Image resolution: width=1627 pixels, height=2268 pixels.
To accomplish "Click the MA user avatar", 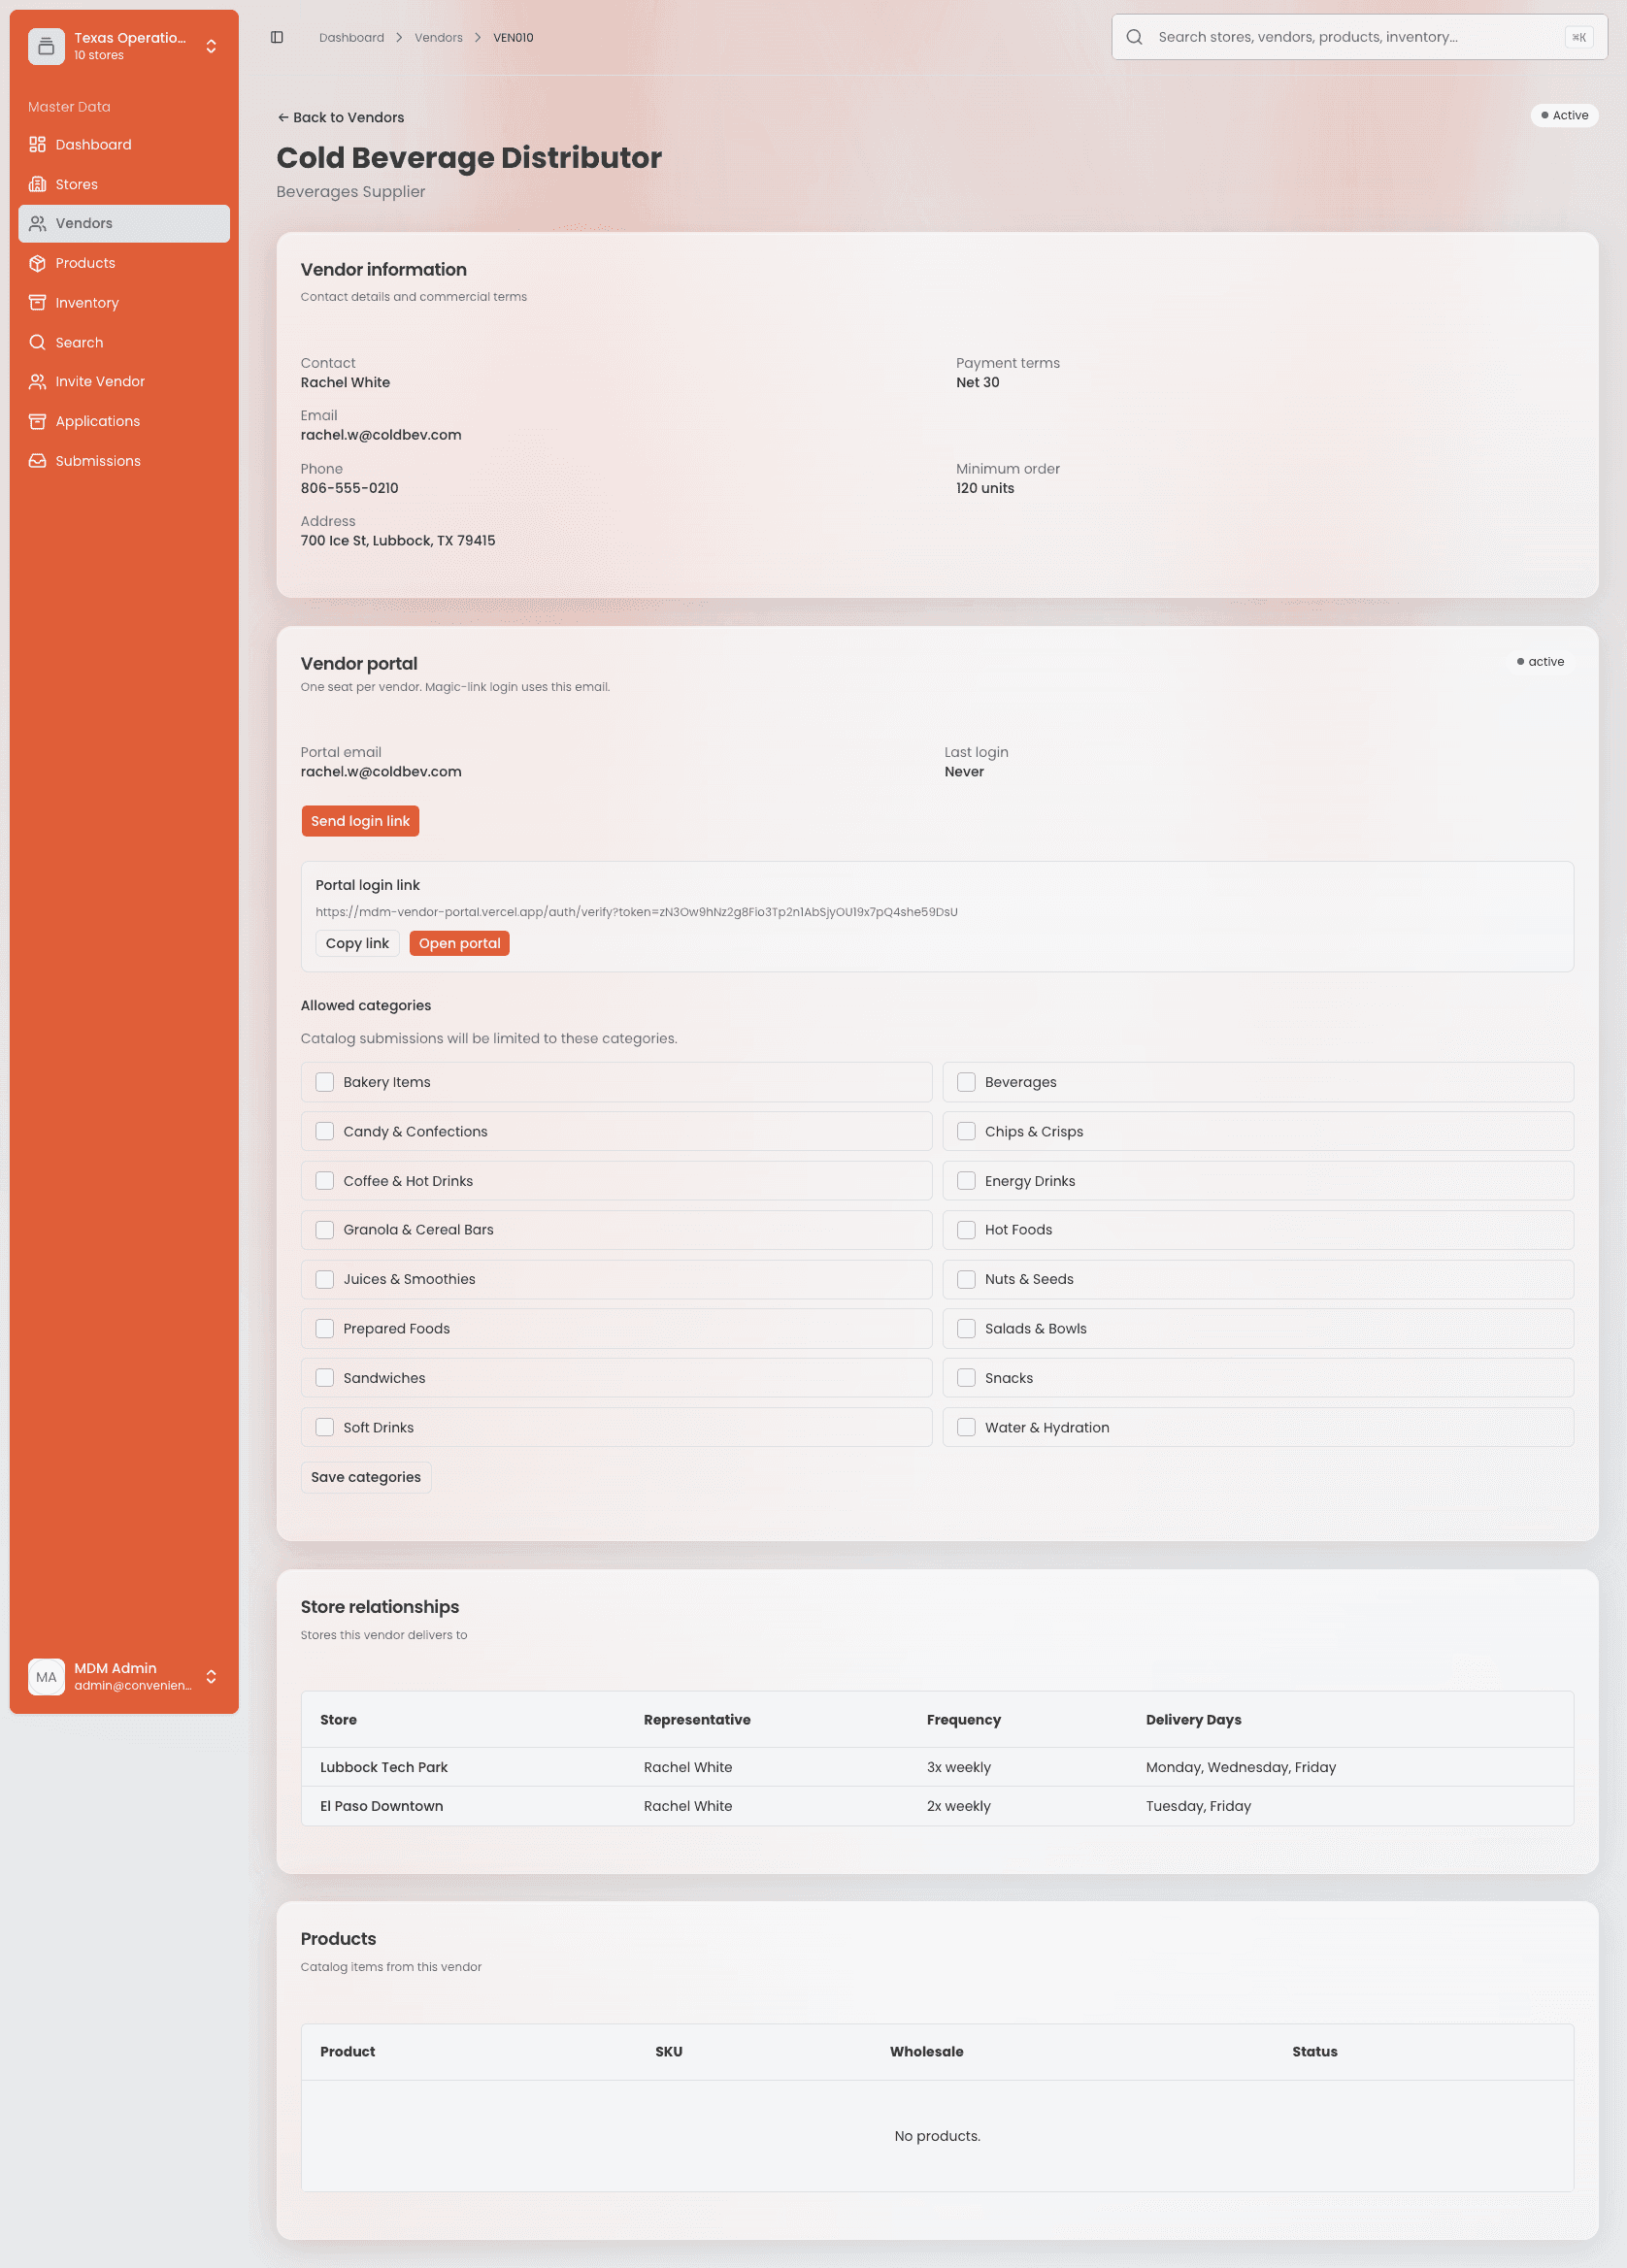I will [x=46, y=1677].
